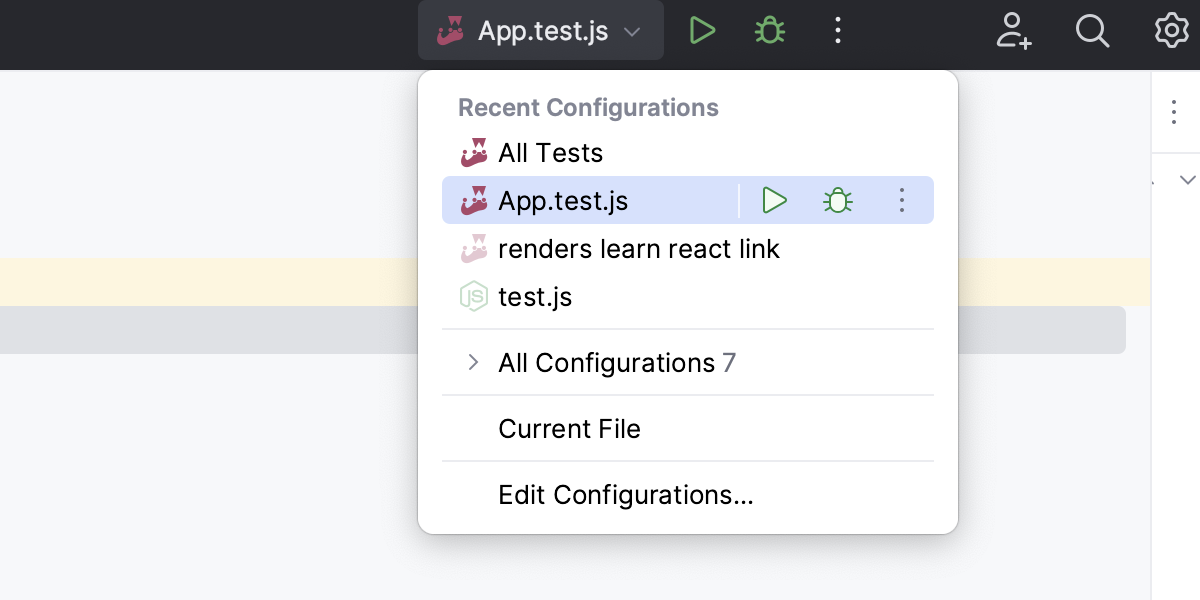
Task: Click the Jest icon next to All Tests
Action: [x=475, y=152]
